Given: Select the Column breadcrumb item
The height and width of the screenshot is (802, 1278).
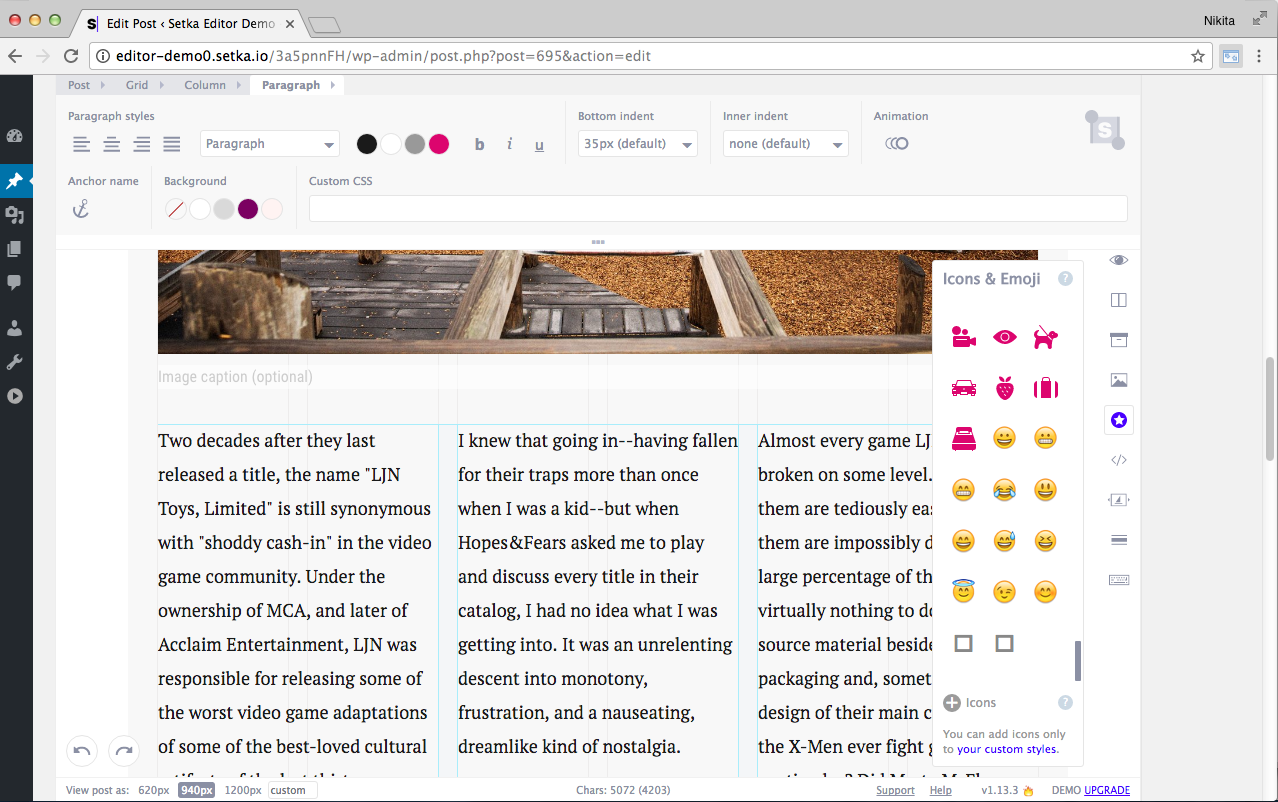Looking at the screenshot, I should (x=204, y=85).
